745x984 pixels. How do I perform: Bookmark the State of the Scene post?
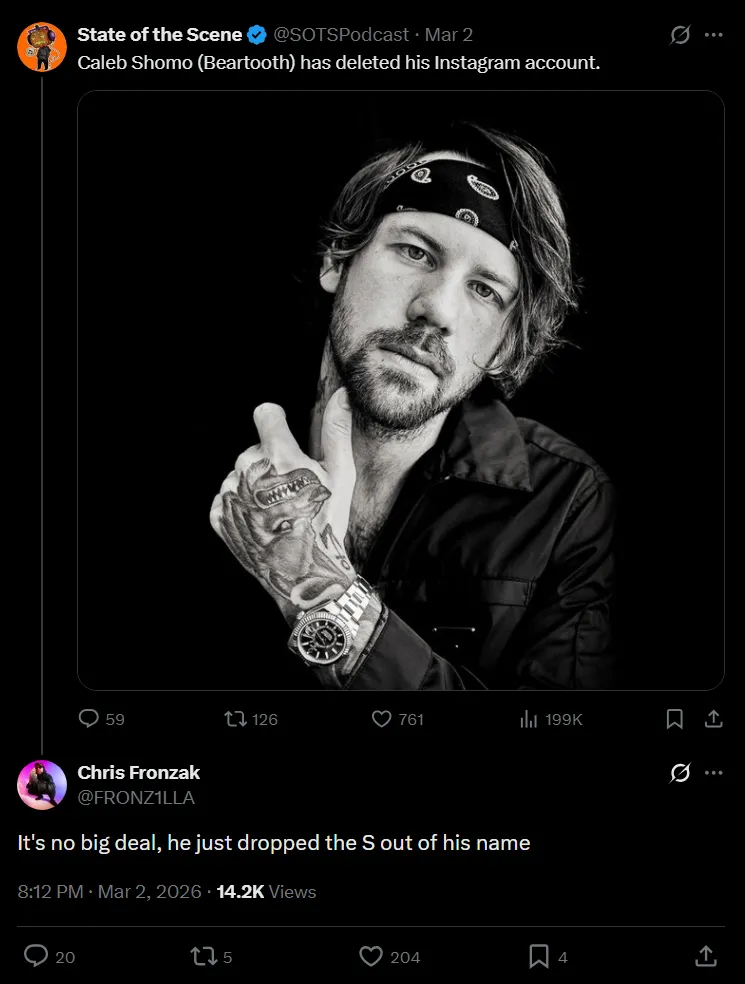pos(675,719)
